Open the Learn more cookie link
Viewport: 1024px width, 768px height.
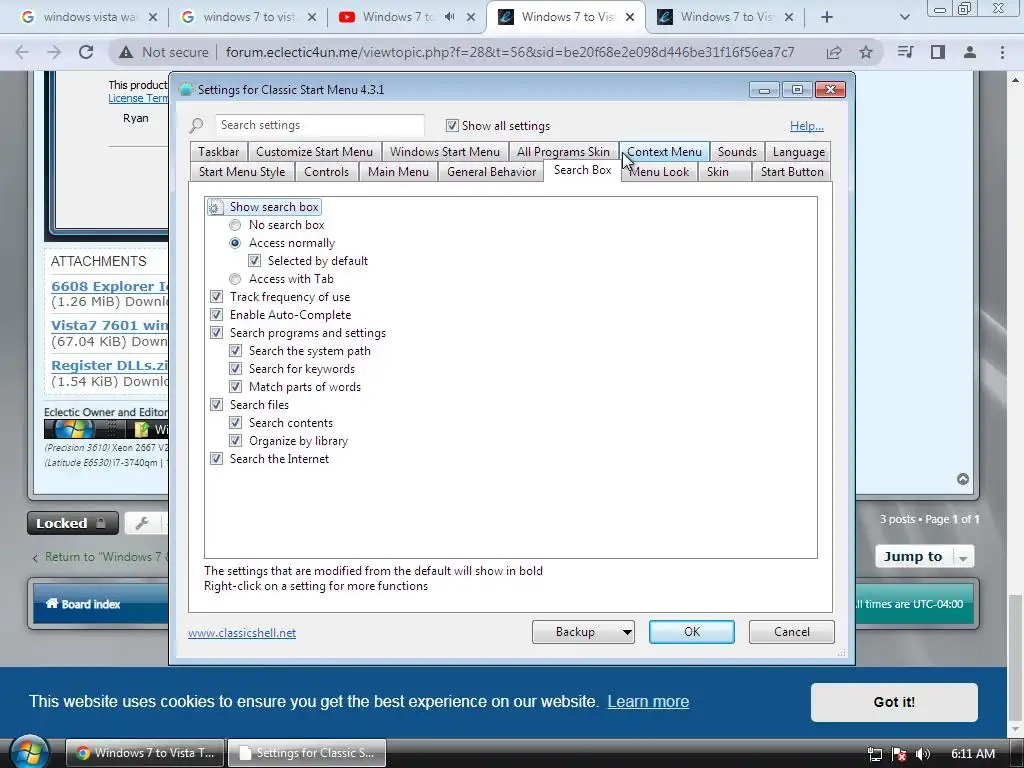coord(648,701)
